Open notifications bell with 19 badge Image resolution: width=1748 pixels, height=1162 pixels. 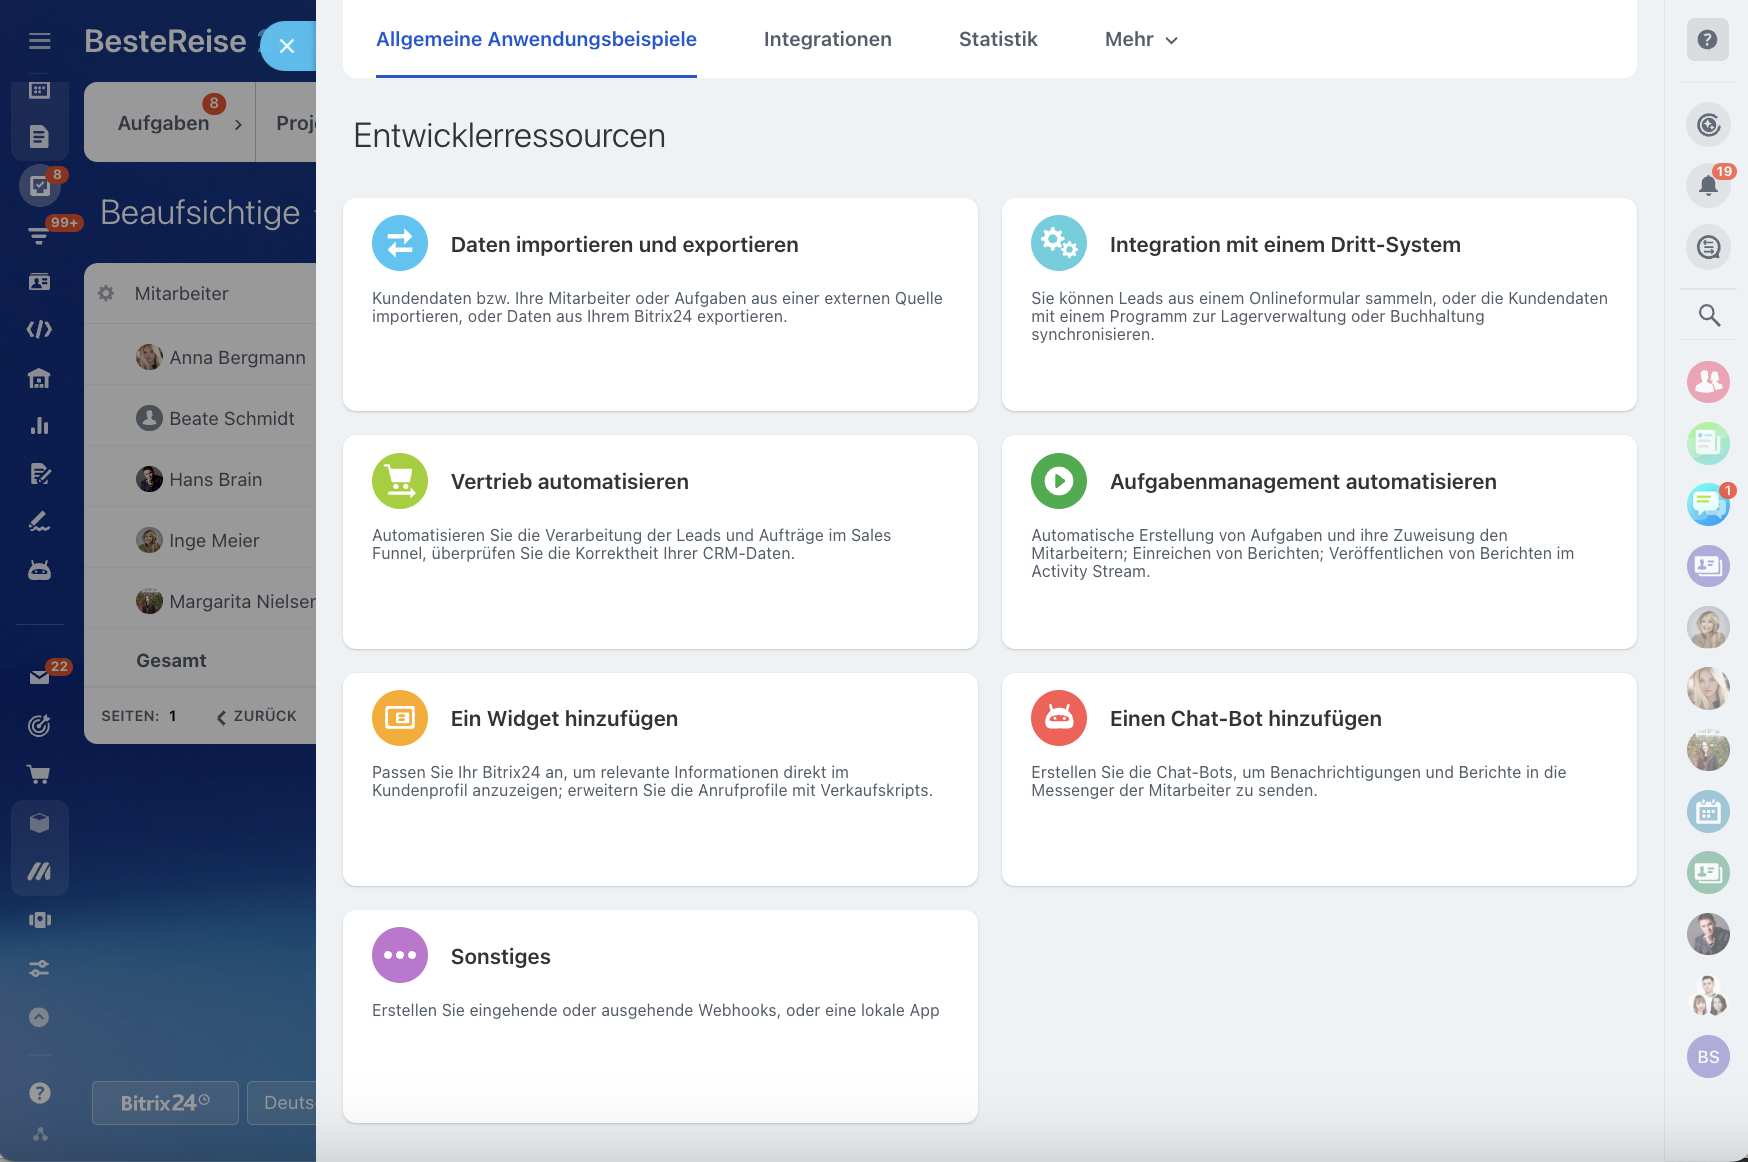pyautogui.click(x=1708, y=185)
